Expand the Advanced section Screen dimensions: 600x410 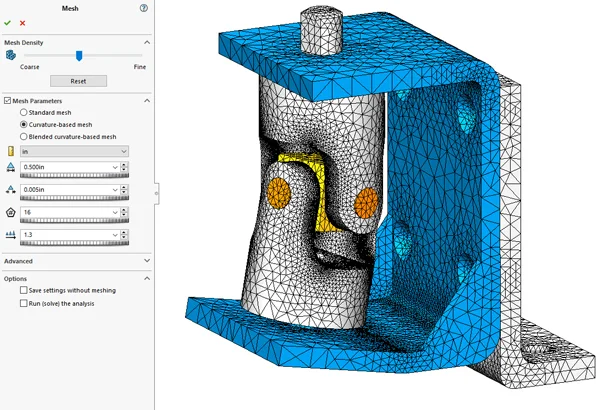click(x=147, y=261)
